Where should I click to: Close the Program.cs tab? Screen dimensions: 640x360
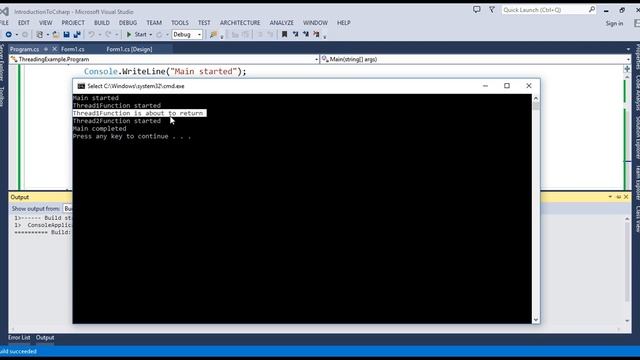[x=54, y=49]
